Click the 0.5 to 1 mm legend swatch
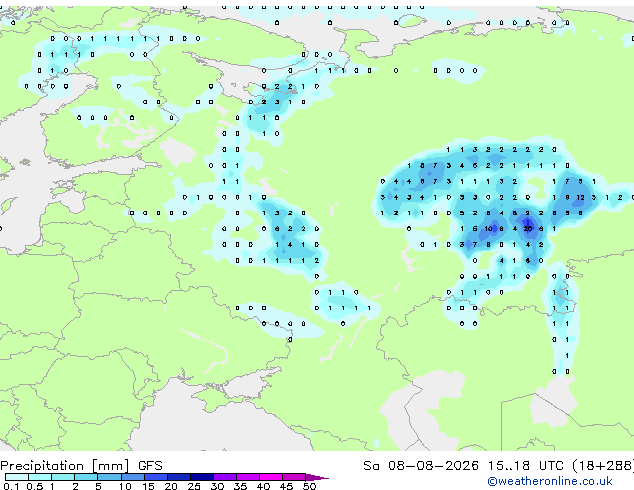The image size is (634, 490). pyautogui.click(x=40, y=477)
